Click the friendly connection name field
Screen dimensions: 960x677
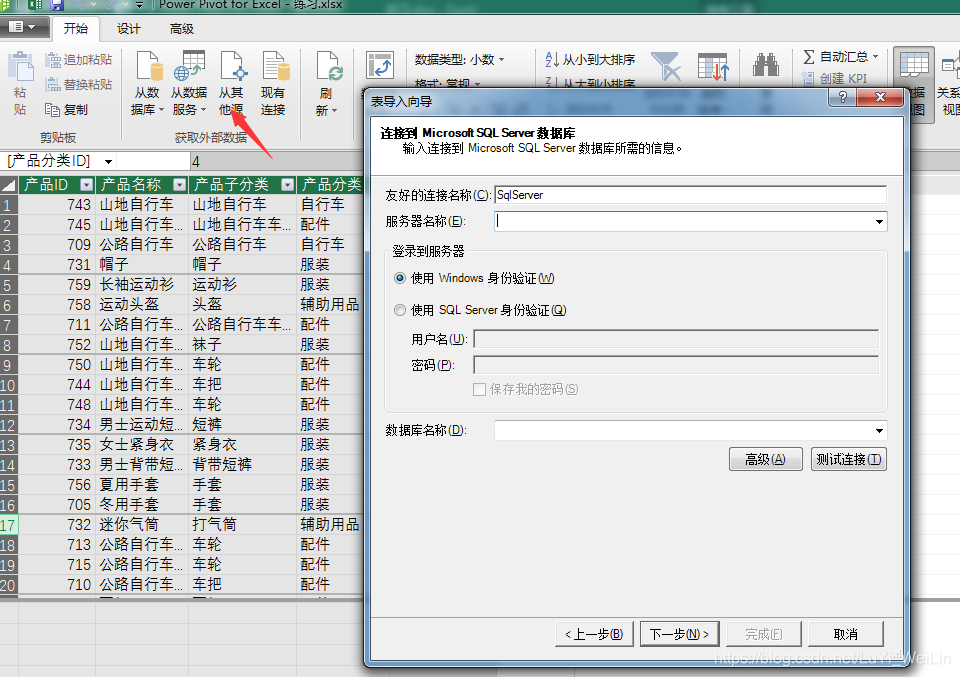click(690, 195)
